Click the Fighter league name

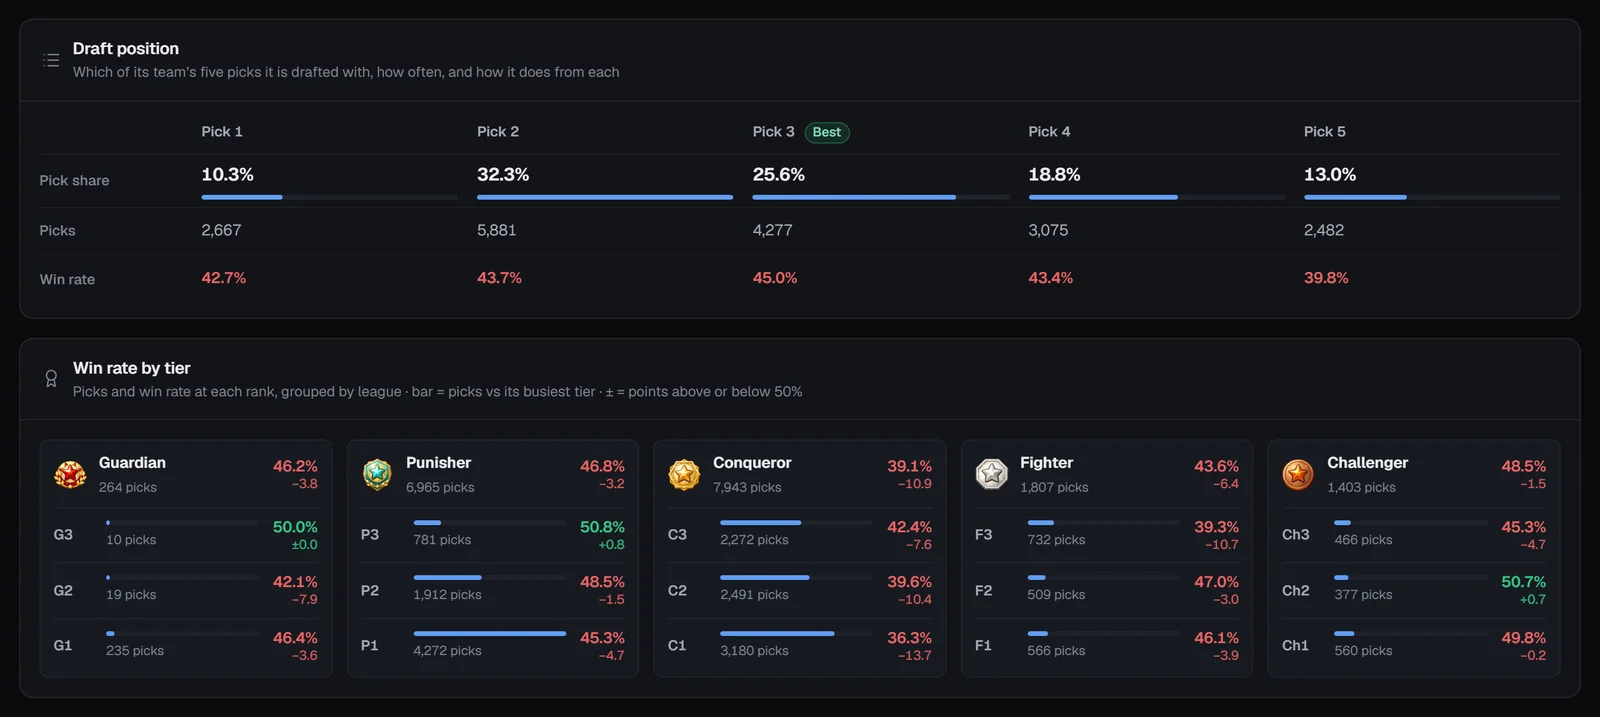(1046, 463)
